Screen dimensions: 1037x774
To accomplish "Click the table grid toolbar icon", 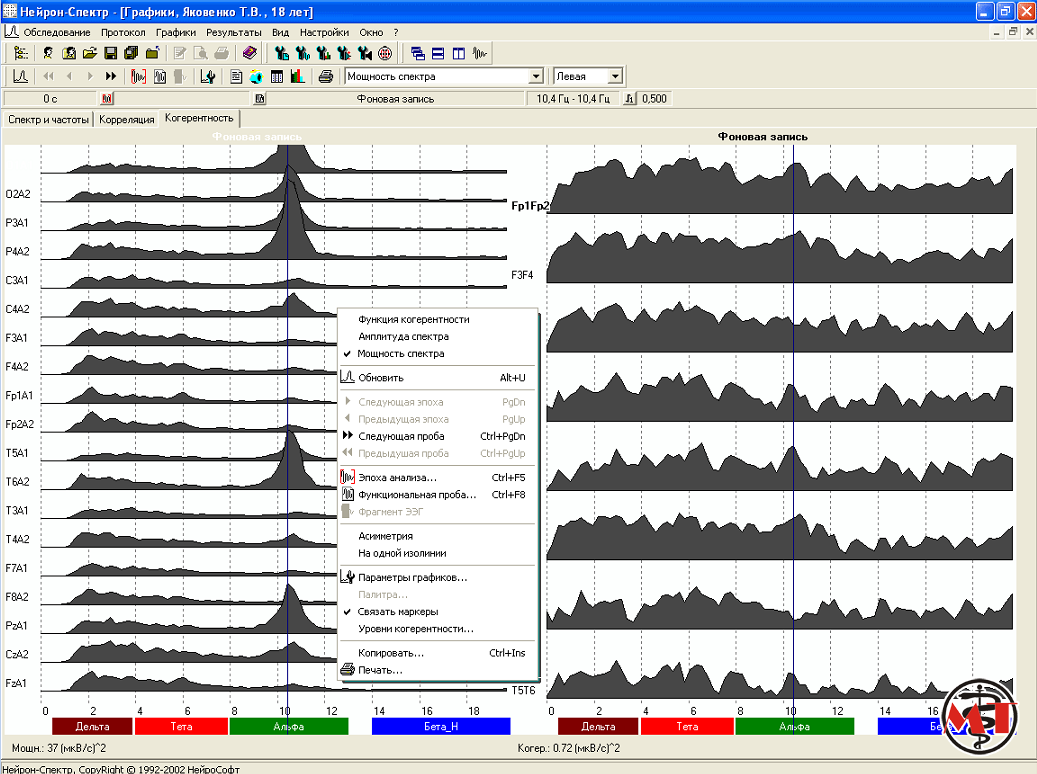I will pos(277,76).
